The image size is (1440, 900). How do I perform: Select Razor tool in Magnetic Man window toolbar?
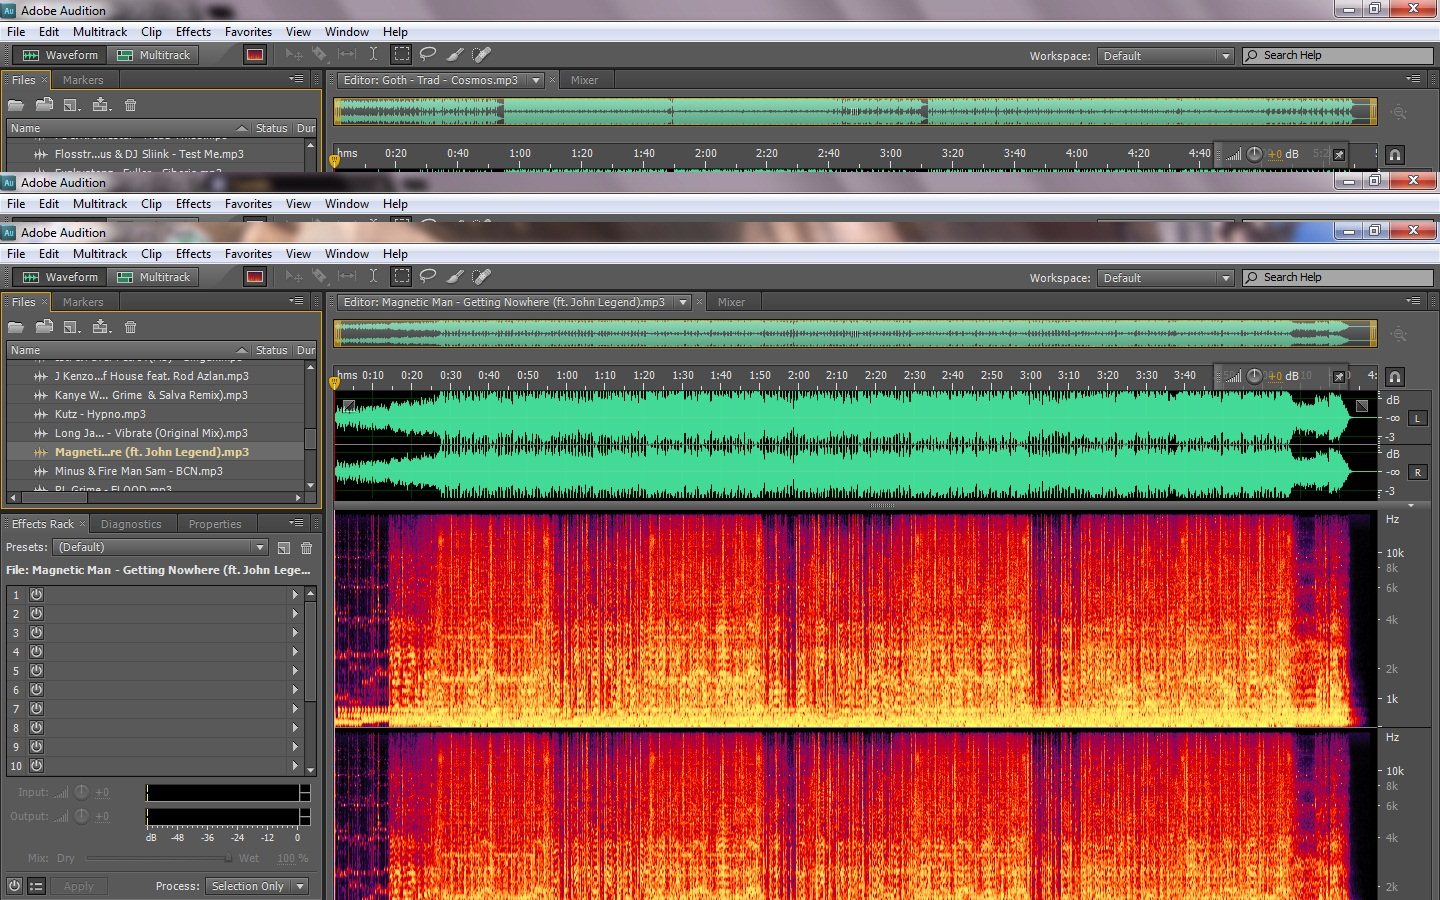click(319, 277)
